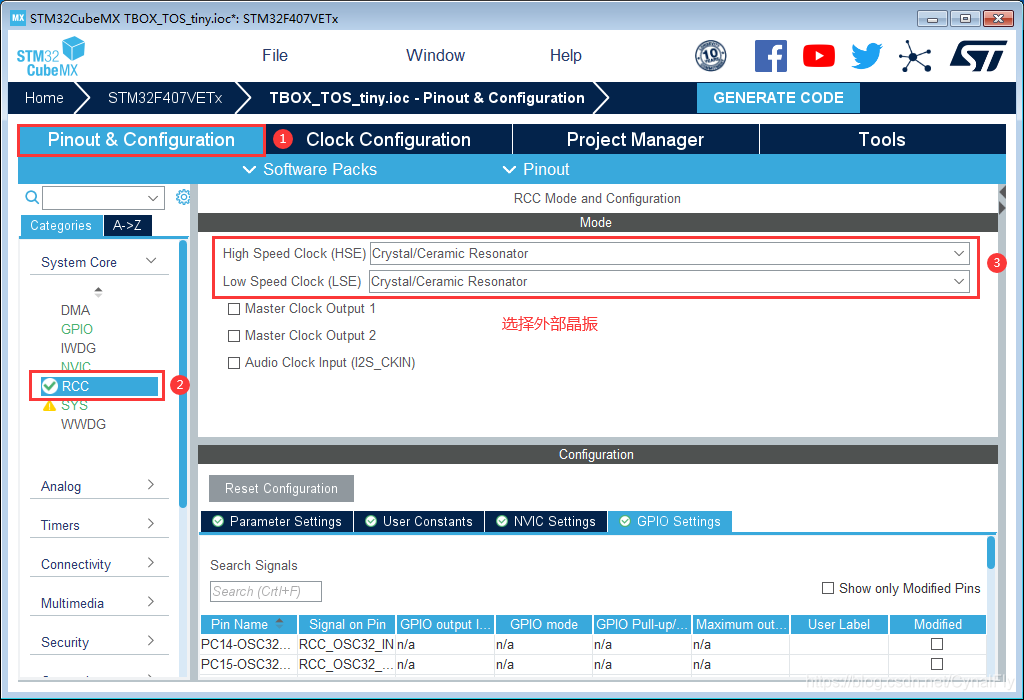The height and width of the screenshot is (700, 1024).
Task: Click the categories panel vertical scrollbar
Action: pos(183,374)
